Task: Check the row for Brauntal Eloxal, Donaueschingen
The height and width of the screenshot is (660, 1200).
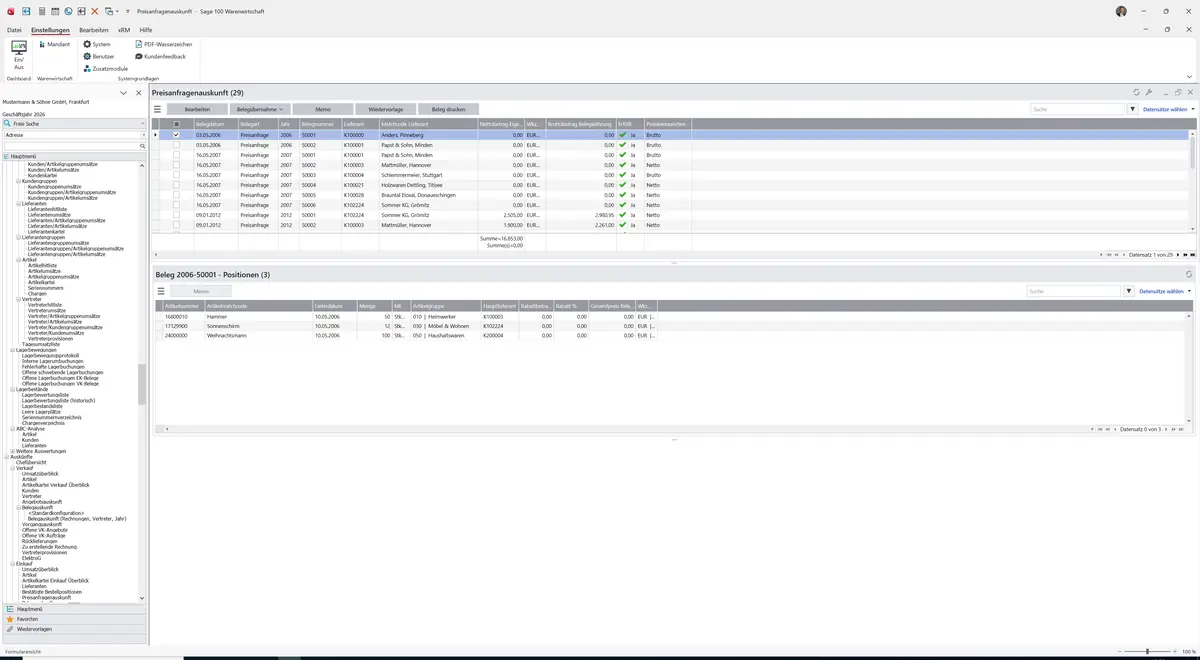Action: click(177, 195)
